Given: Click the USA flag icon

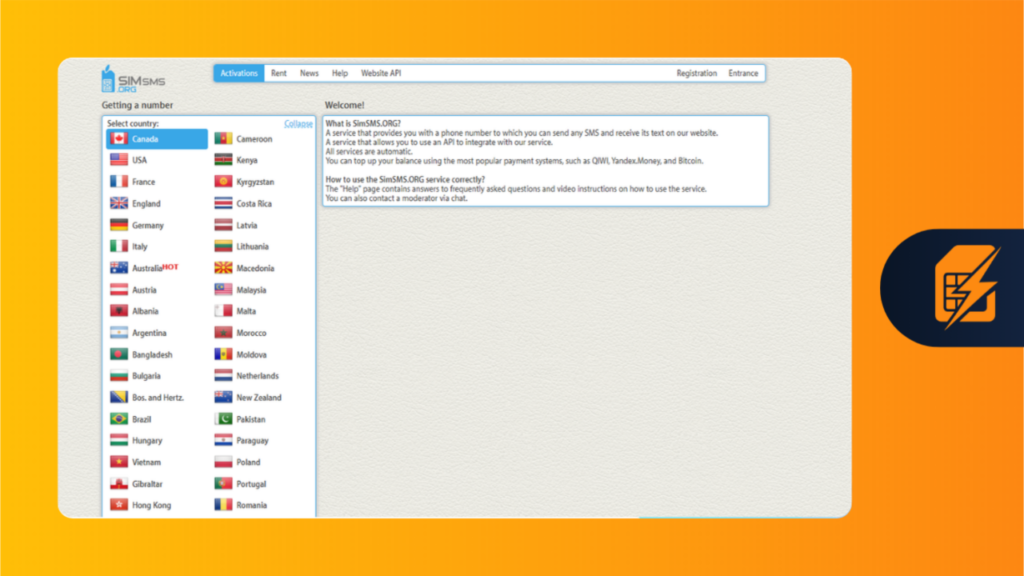Looking at the screenshot, I should (119, 160).
